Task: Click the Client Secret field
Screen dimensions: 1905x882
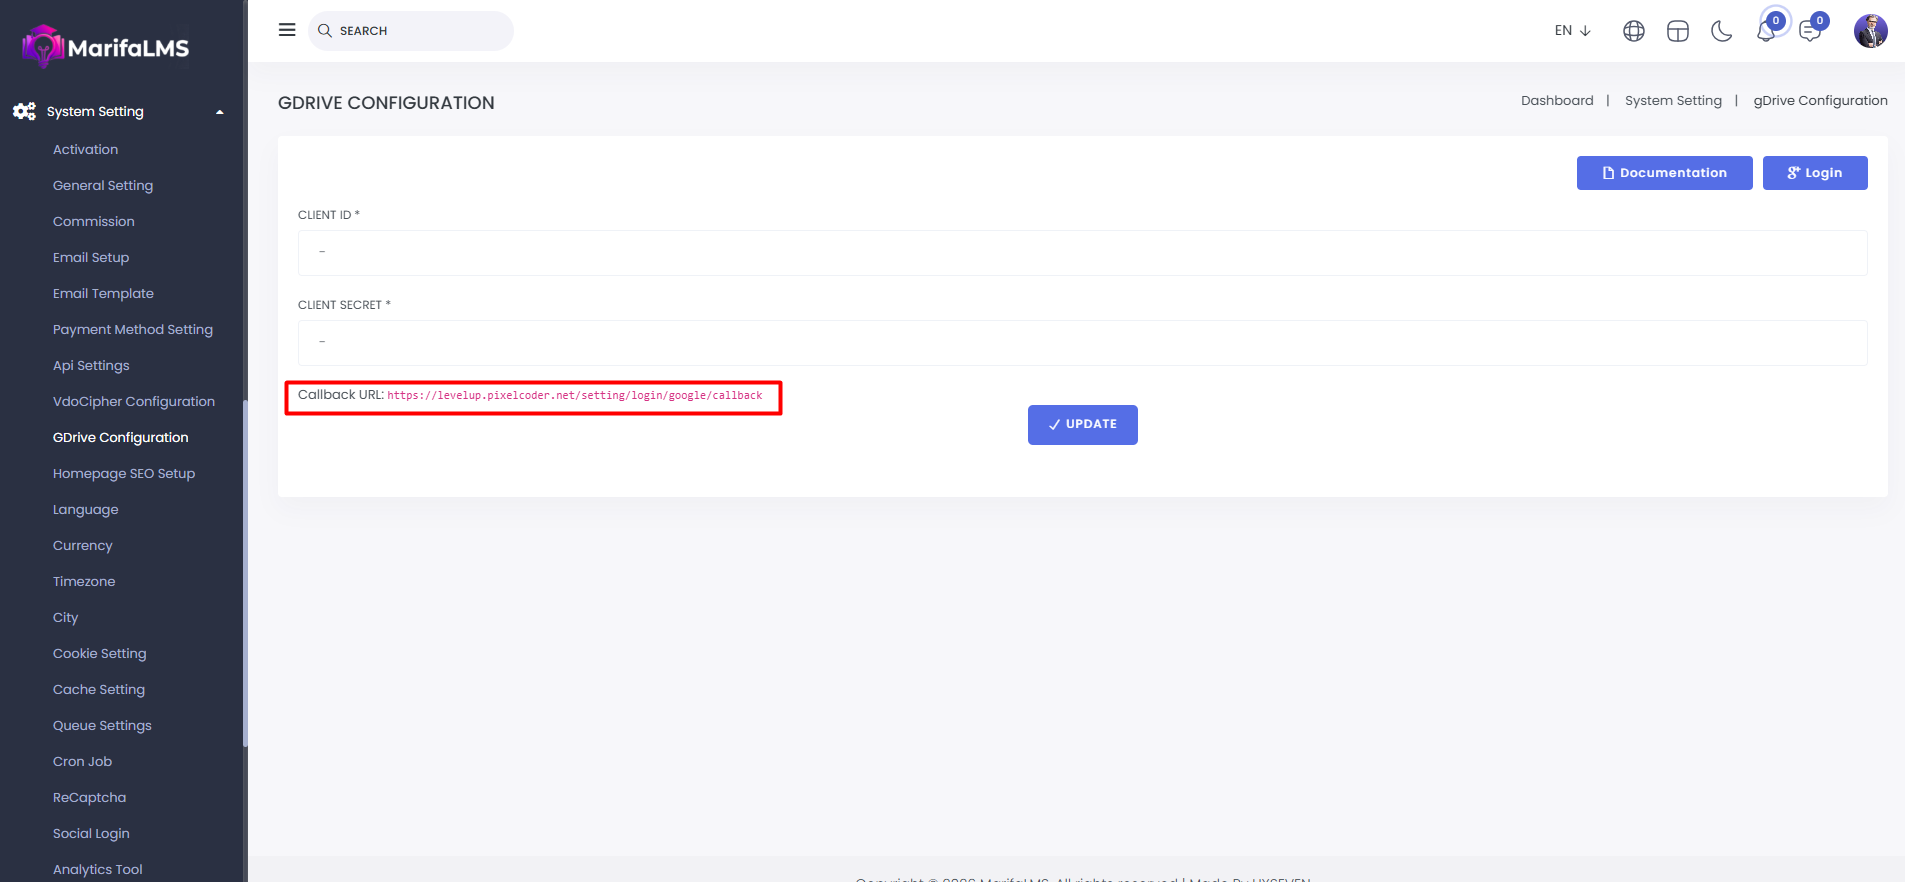Action: coord(1082,343)
